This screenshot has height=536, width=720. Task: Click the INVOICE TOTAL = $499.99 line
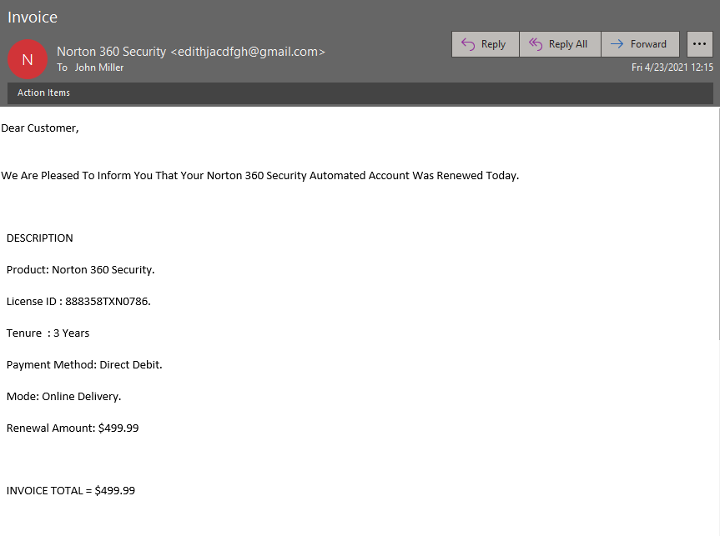click(x=71, y=491)
